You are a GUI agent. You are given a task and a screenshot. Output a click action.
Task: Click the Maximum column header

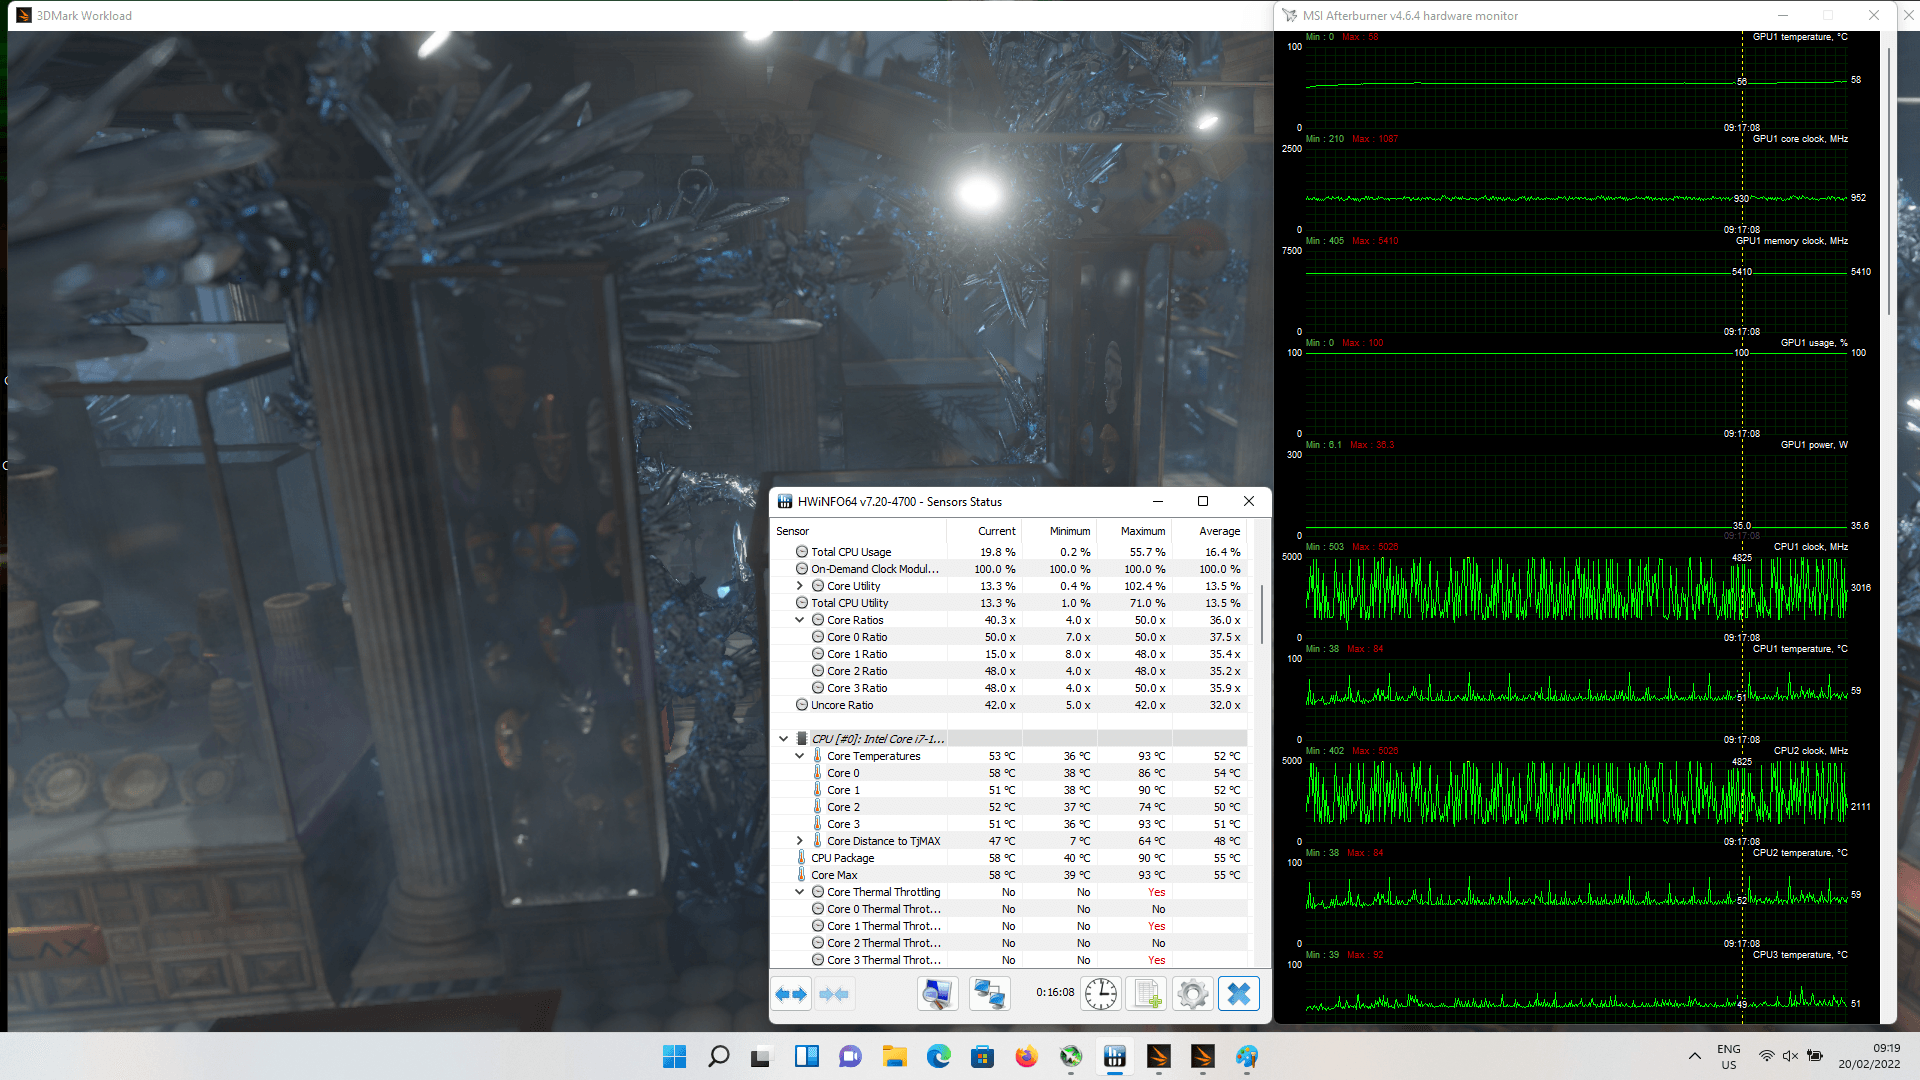(x=1142, y=531)
